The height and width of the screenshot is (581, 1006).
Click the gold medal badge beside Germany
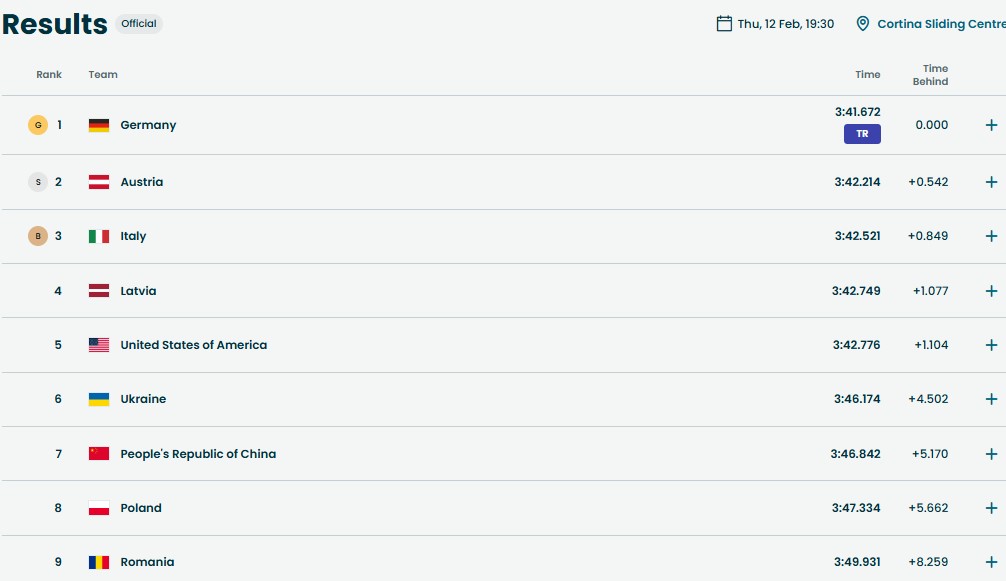(38, 125)
